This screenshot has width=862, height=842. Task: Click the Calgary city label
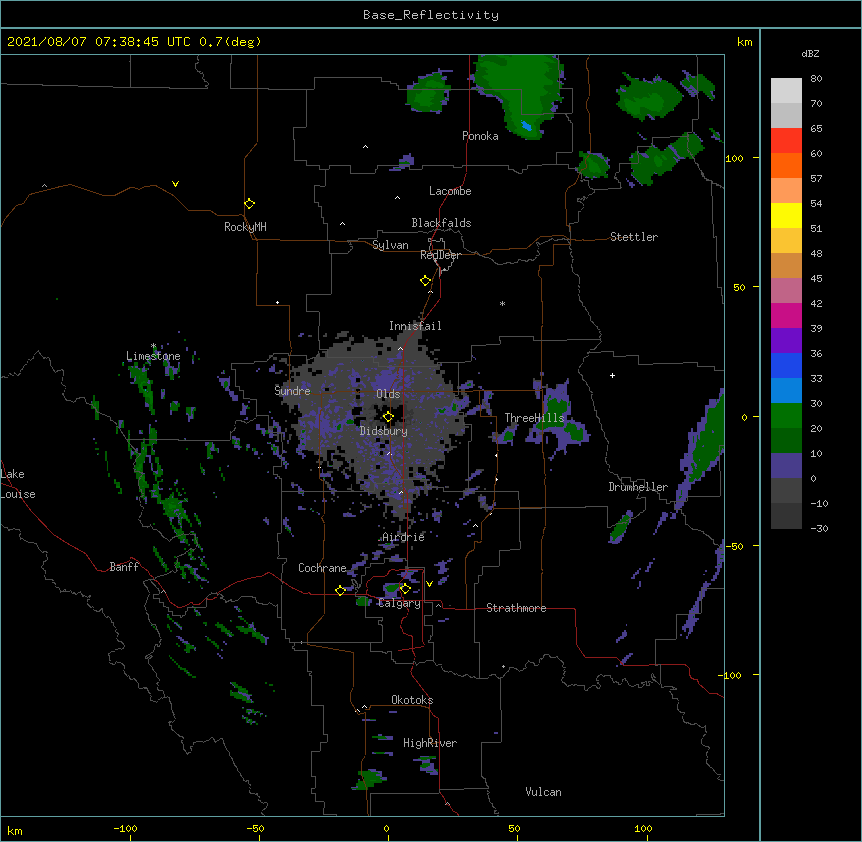point(400,603)
